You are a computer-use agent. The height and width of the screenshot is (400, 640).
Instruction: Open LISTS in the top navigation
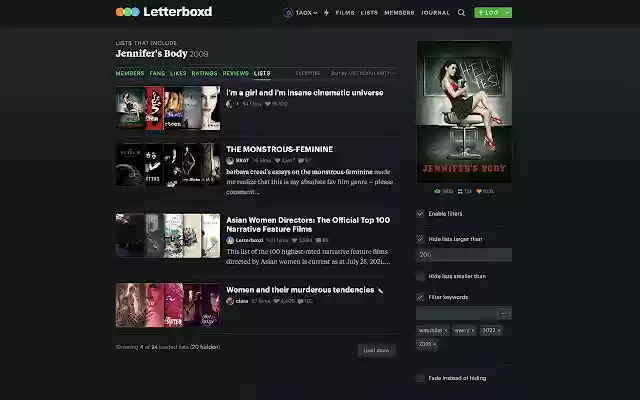coord(369,13)
